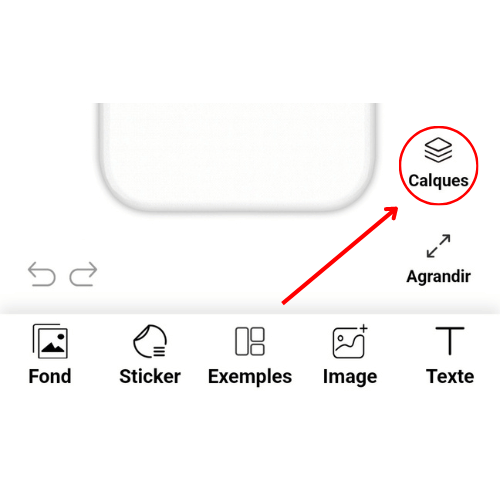
Task: Open the peeling Sticker icon
Action: pos(150,341)
